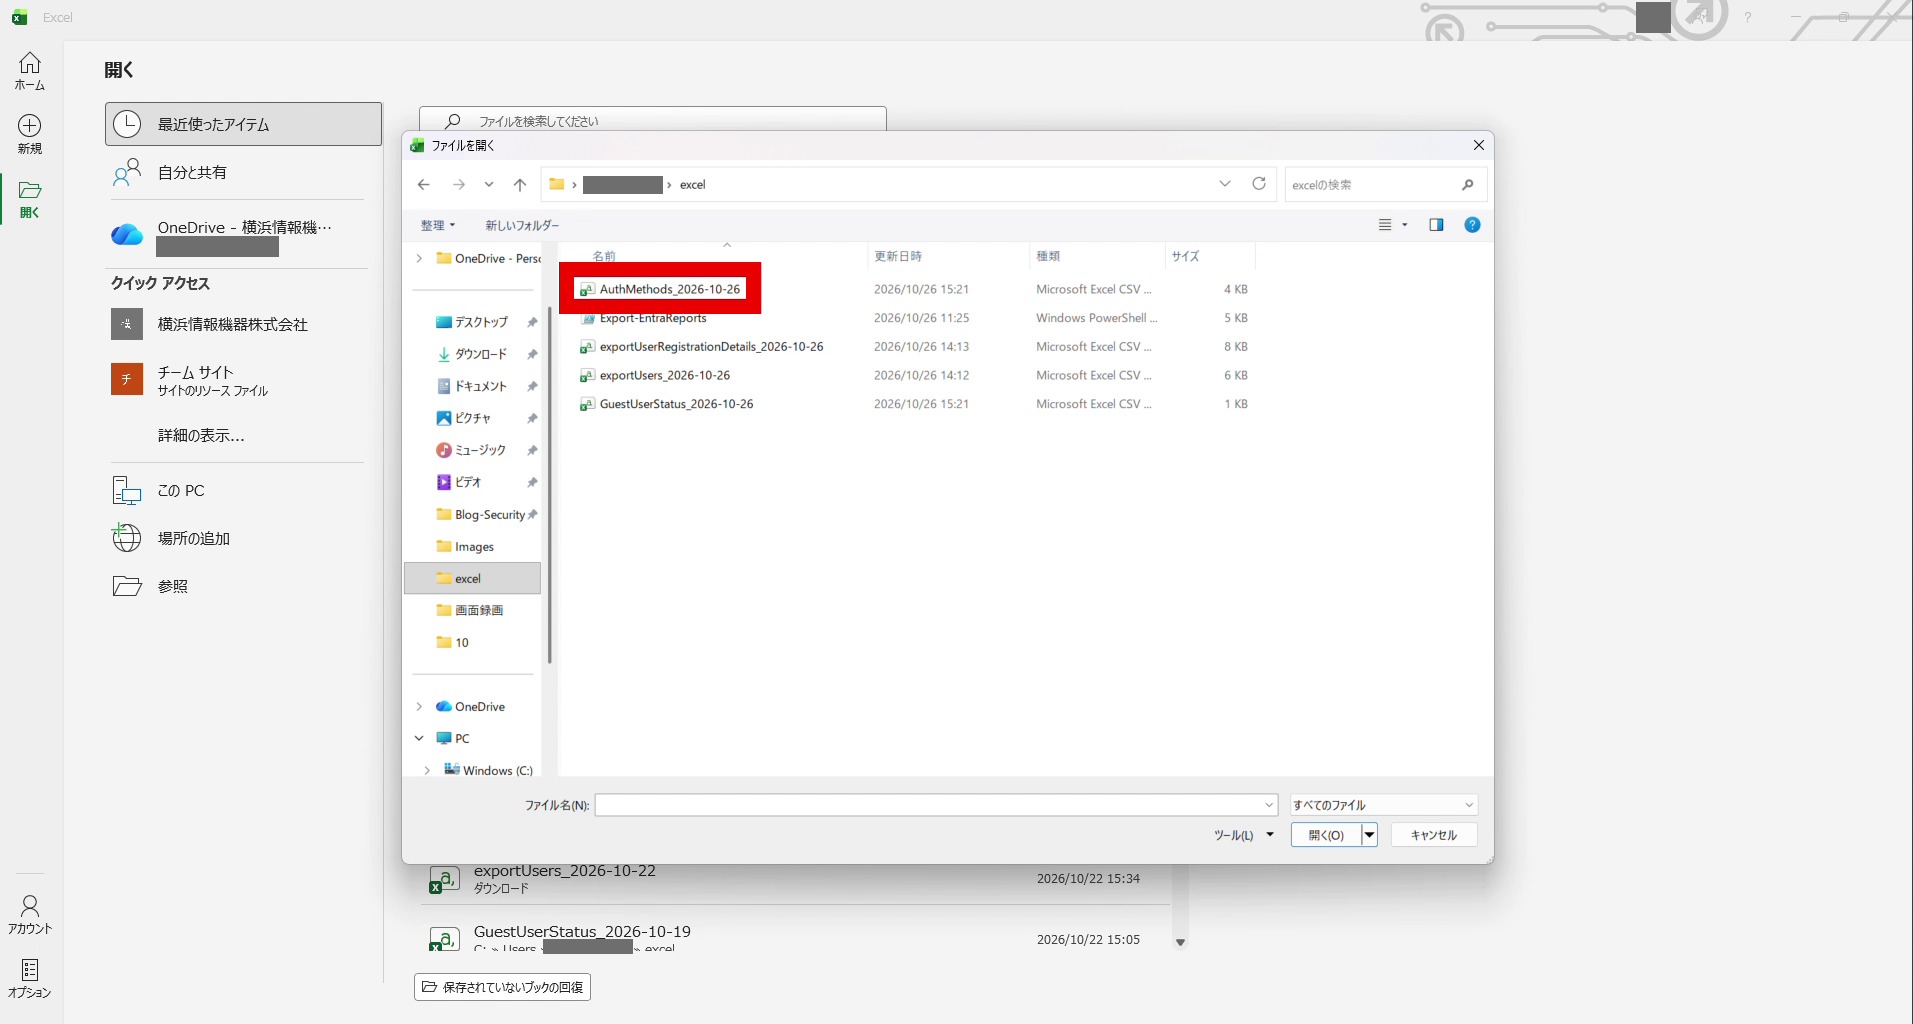Viewport: 1914px width, 1024px height.
Task: Click 新しいフォルダー button
Action: [522, 225]
